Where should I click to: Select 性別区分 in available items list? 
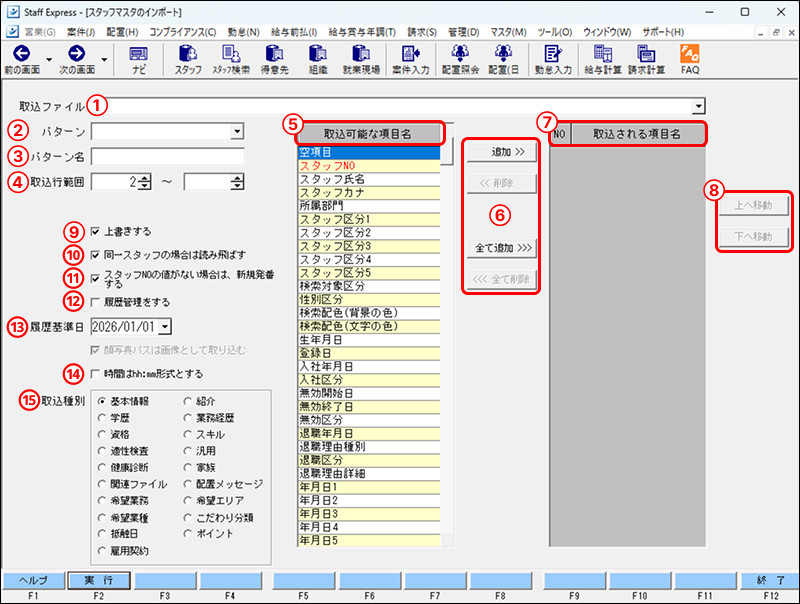(x=369, y=299)
